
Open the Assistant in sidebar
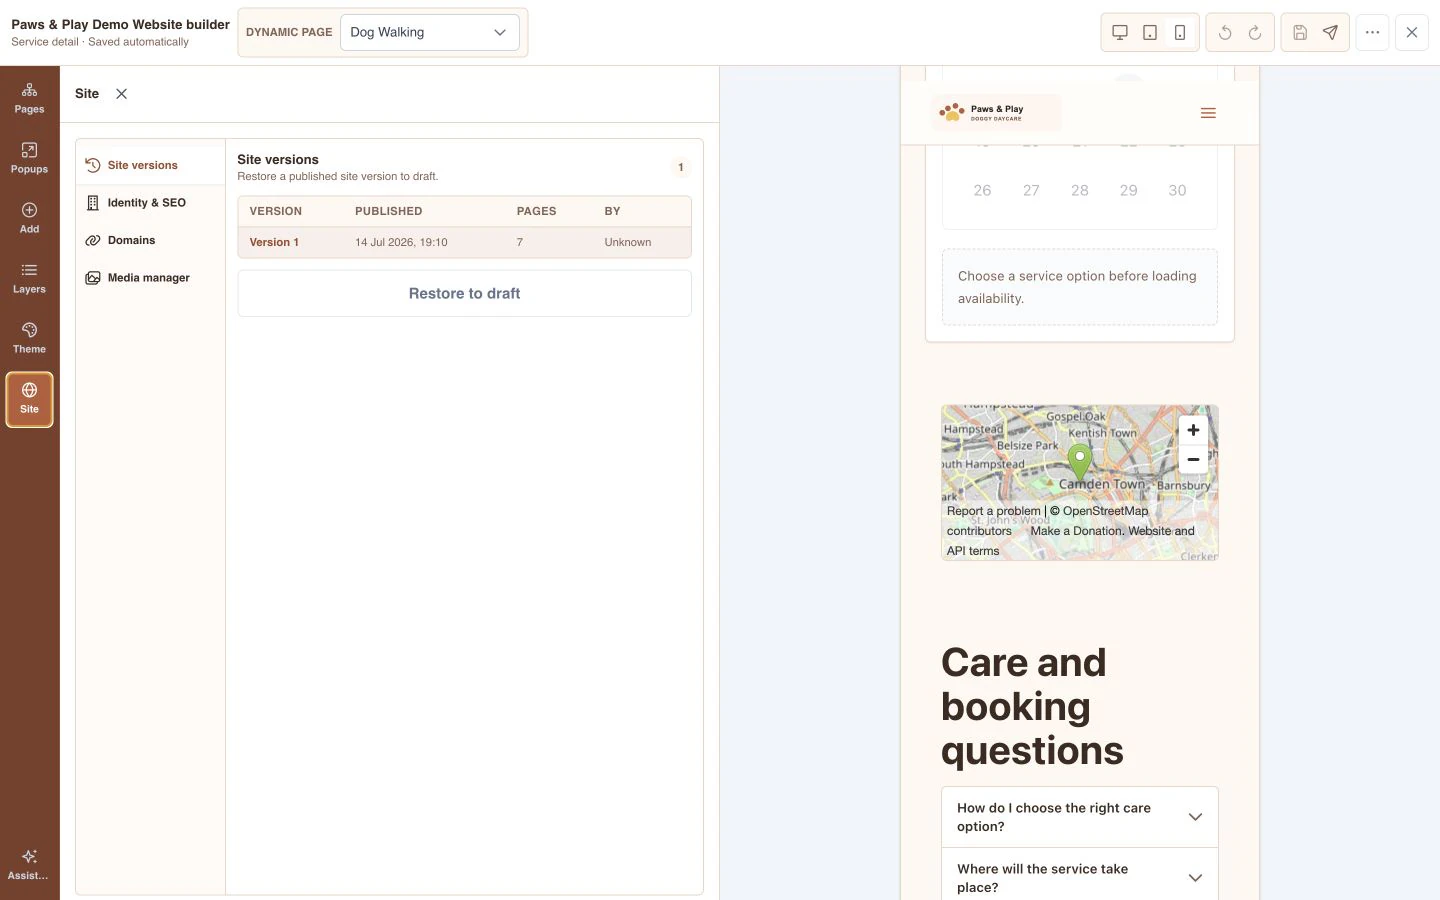coord(29,865)
